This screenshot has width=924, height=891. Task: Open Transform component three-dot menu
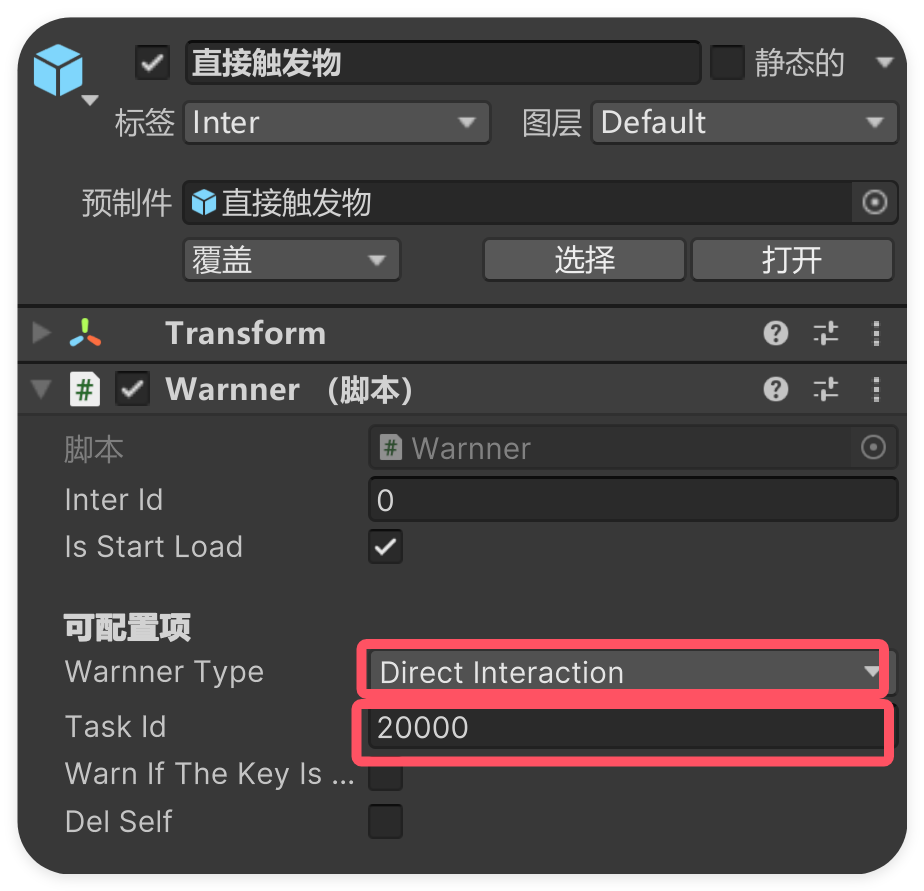coord(876,333)
